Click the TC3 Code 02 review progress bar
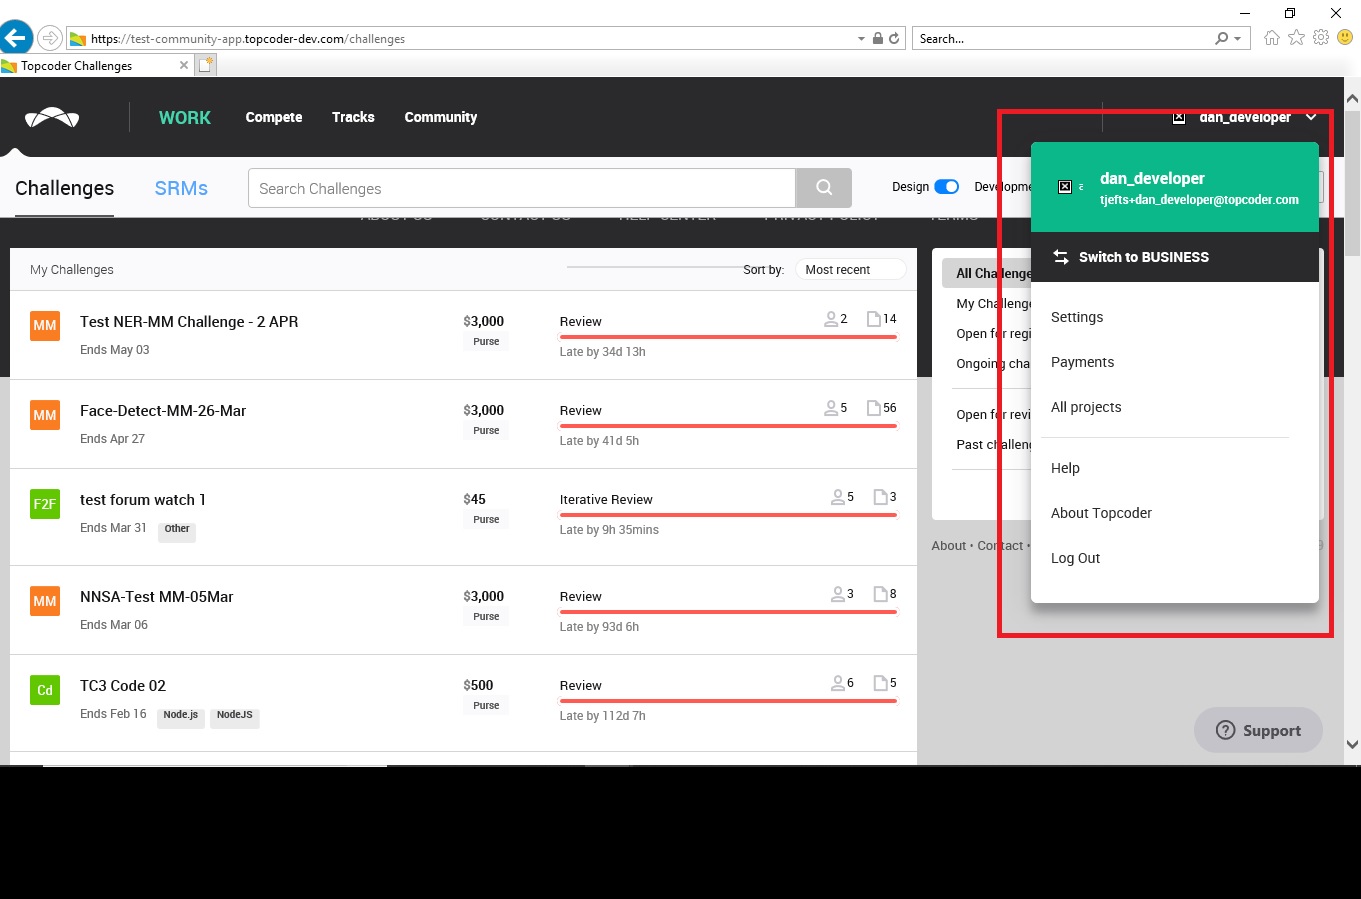The width and height of the screenshot is (1361, 899). point(728,701)
